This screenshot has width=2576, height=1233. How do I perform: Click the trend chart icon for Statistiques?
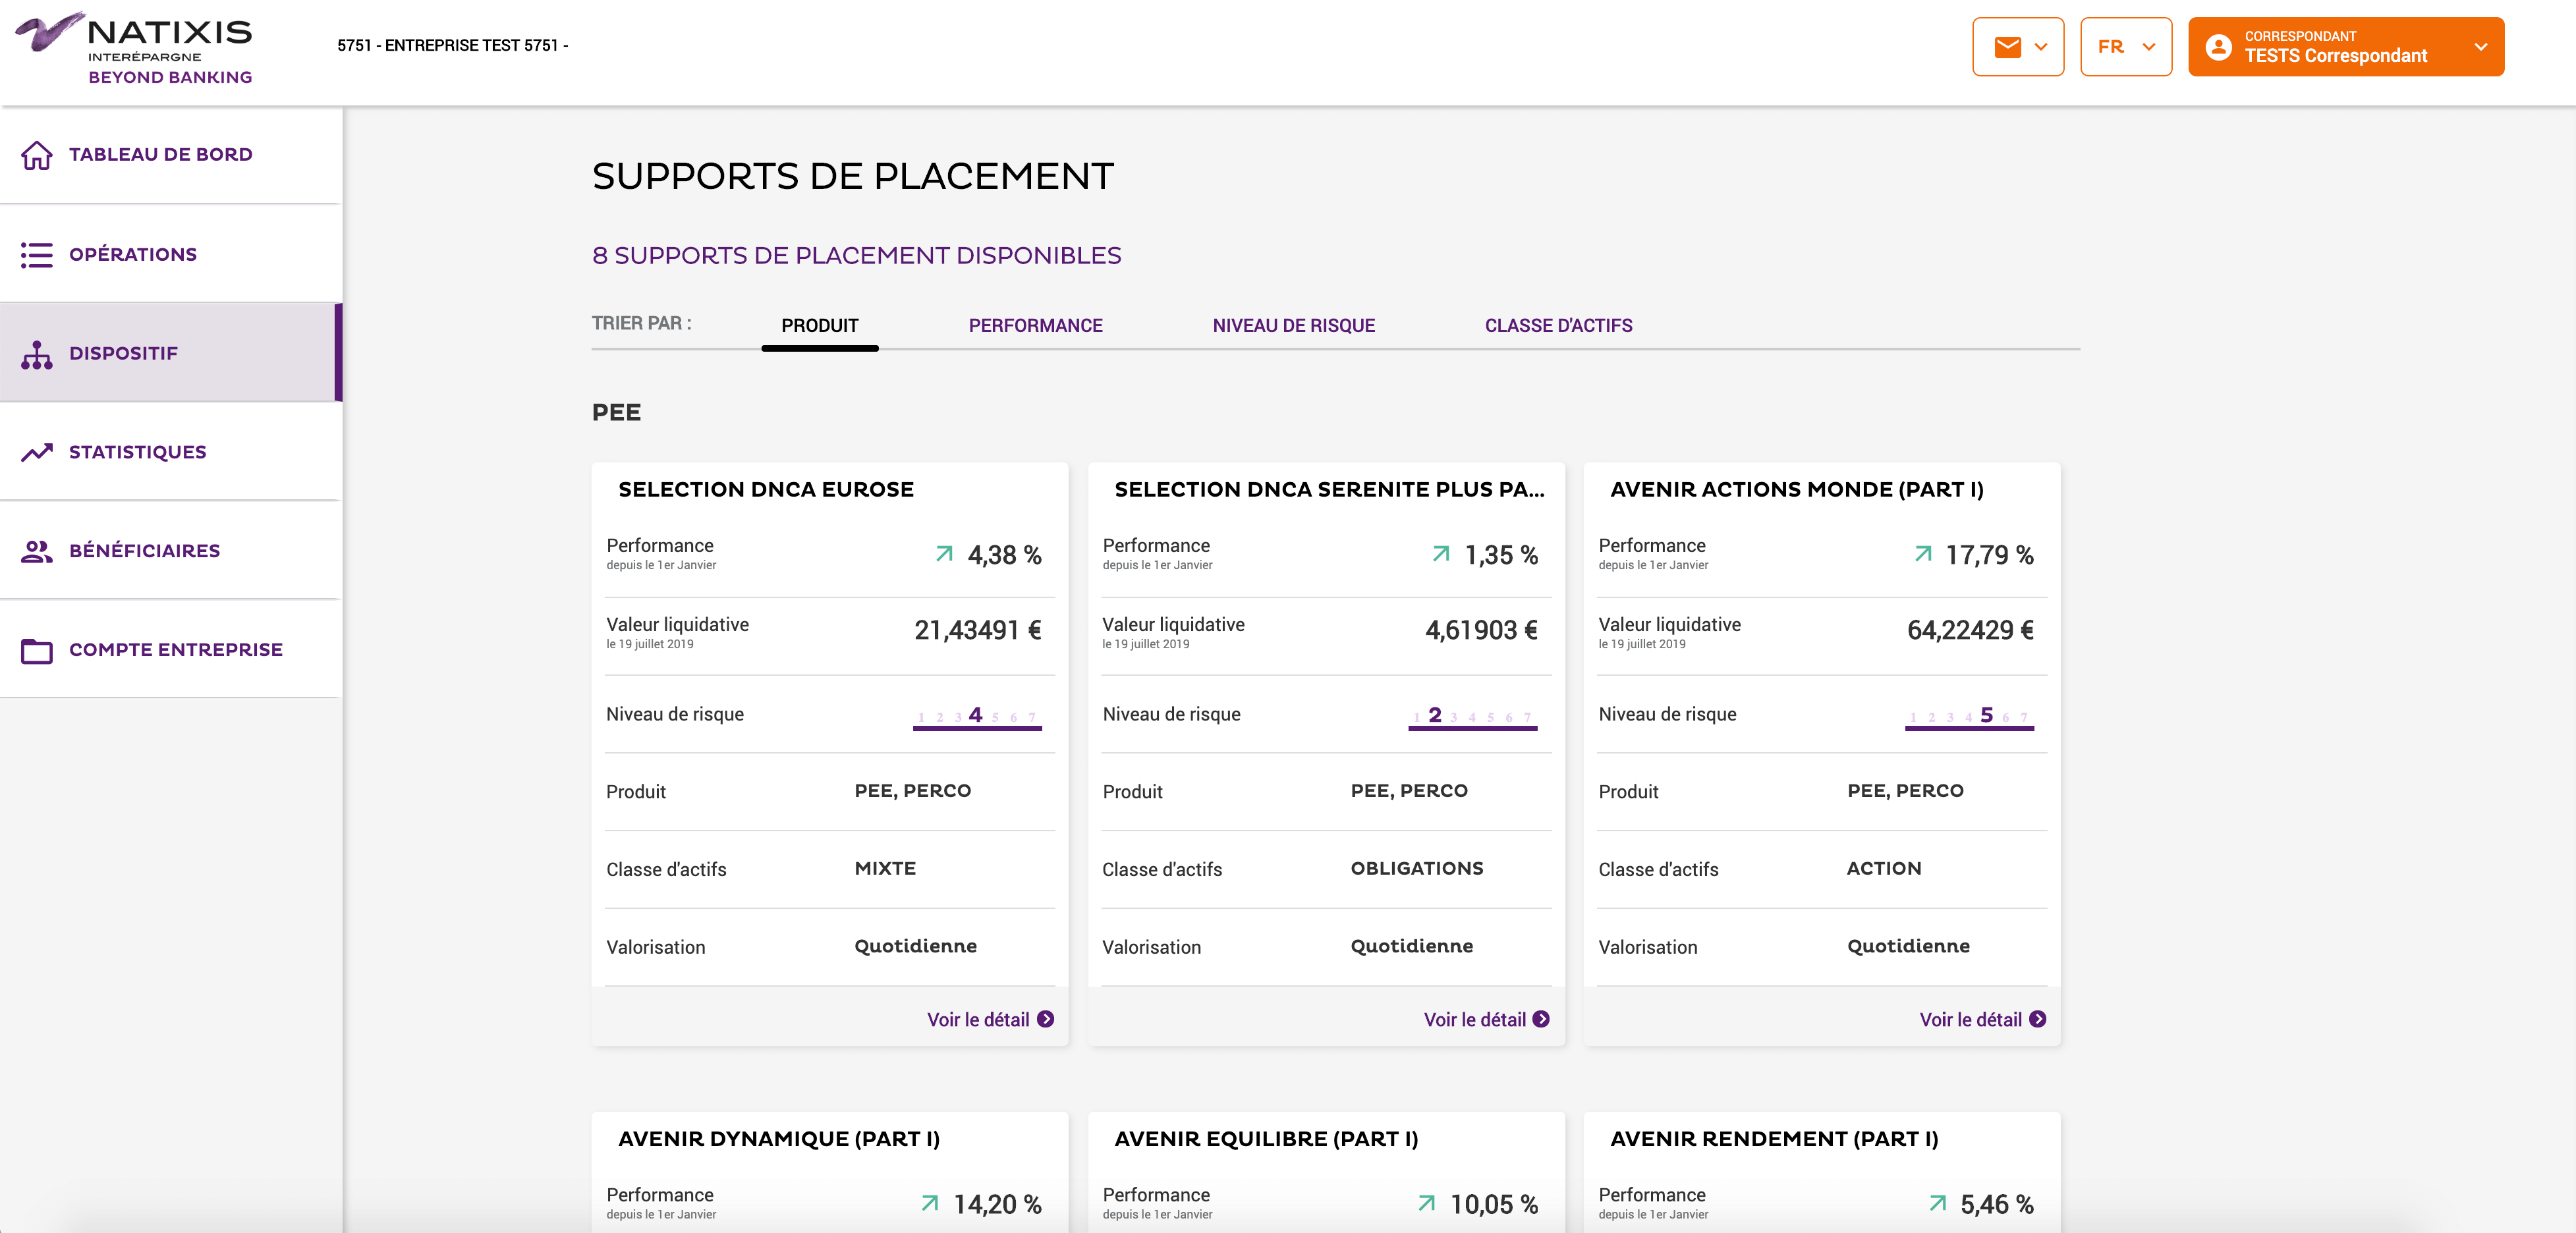point(37,452)
